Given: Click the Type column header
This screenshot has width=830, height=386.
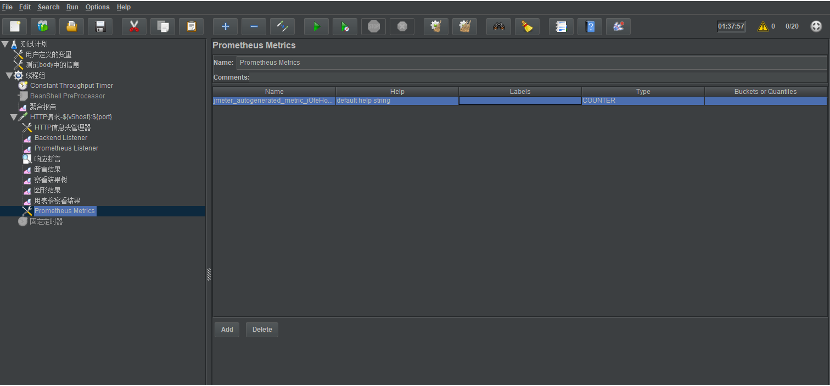Looking at the screenshot, I should point(643,92).
